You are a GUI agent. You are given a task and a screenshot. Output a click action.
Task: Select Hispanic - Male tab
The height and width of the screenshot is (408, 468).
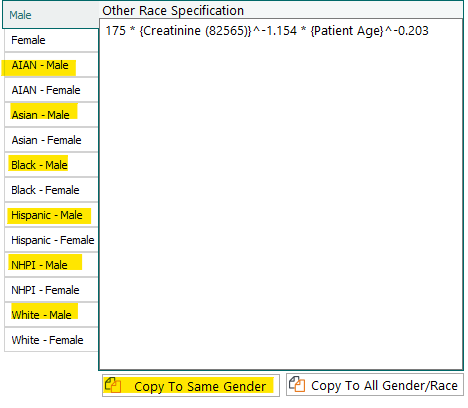[51, 215]
